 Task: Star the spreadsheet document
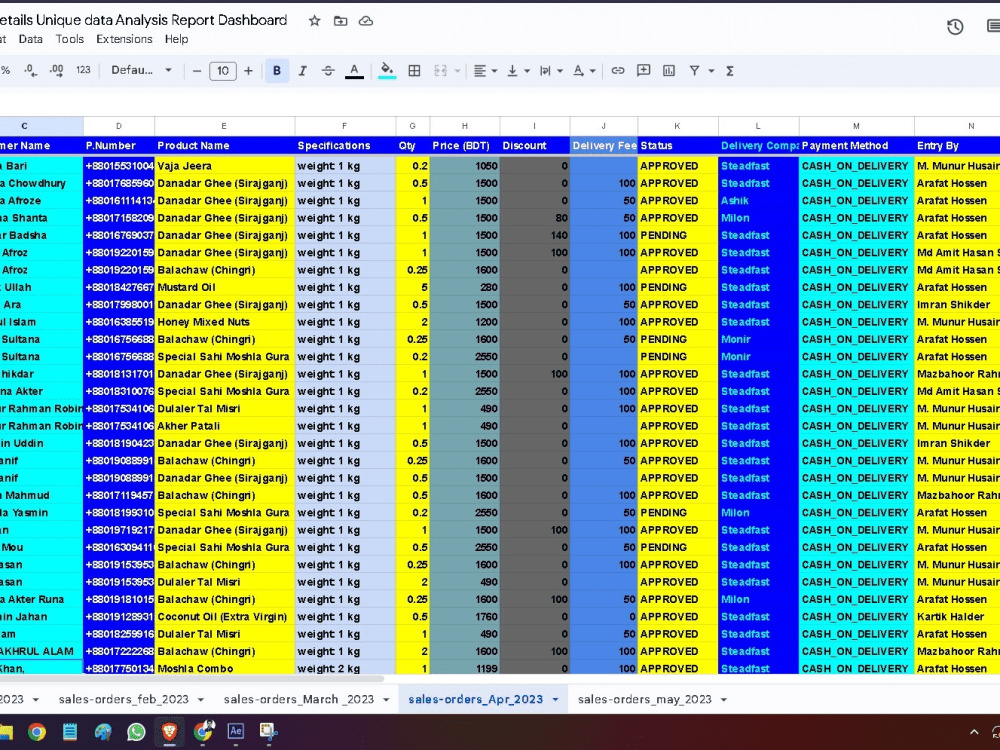(x=314, y=19)
